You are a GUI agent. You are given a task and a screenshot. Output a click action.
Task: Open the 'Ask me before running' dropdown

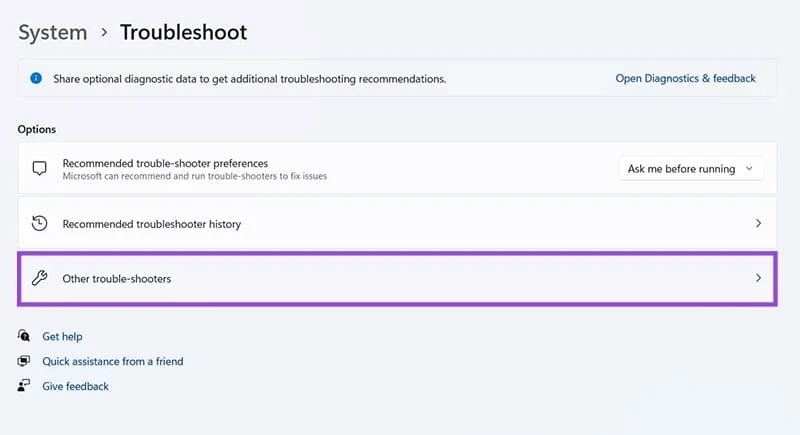click(x=691, y=169)
